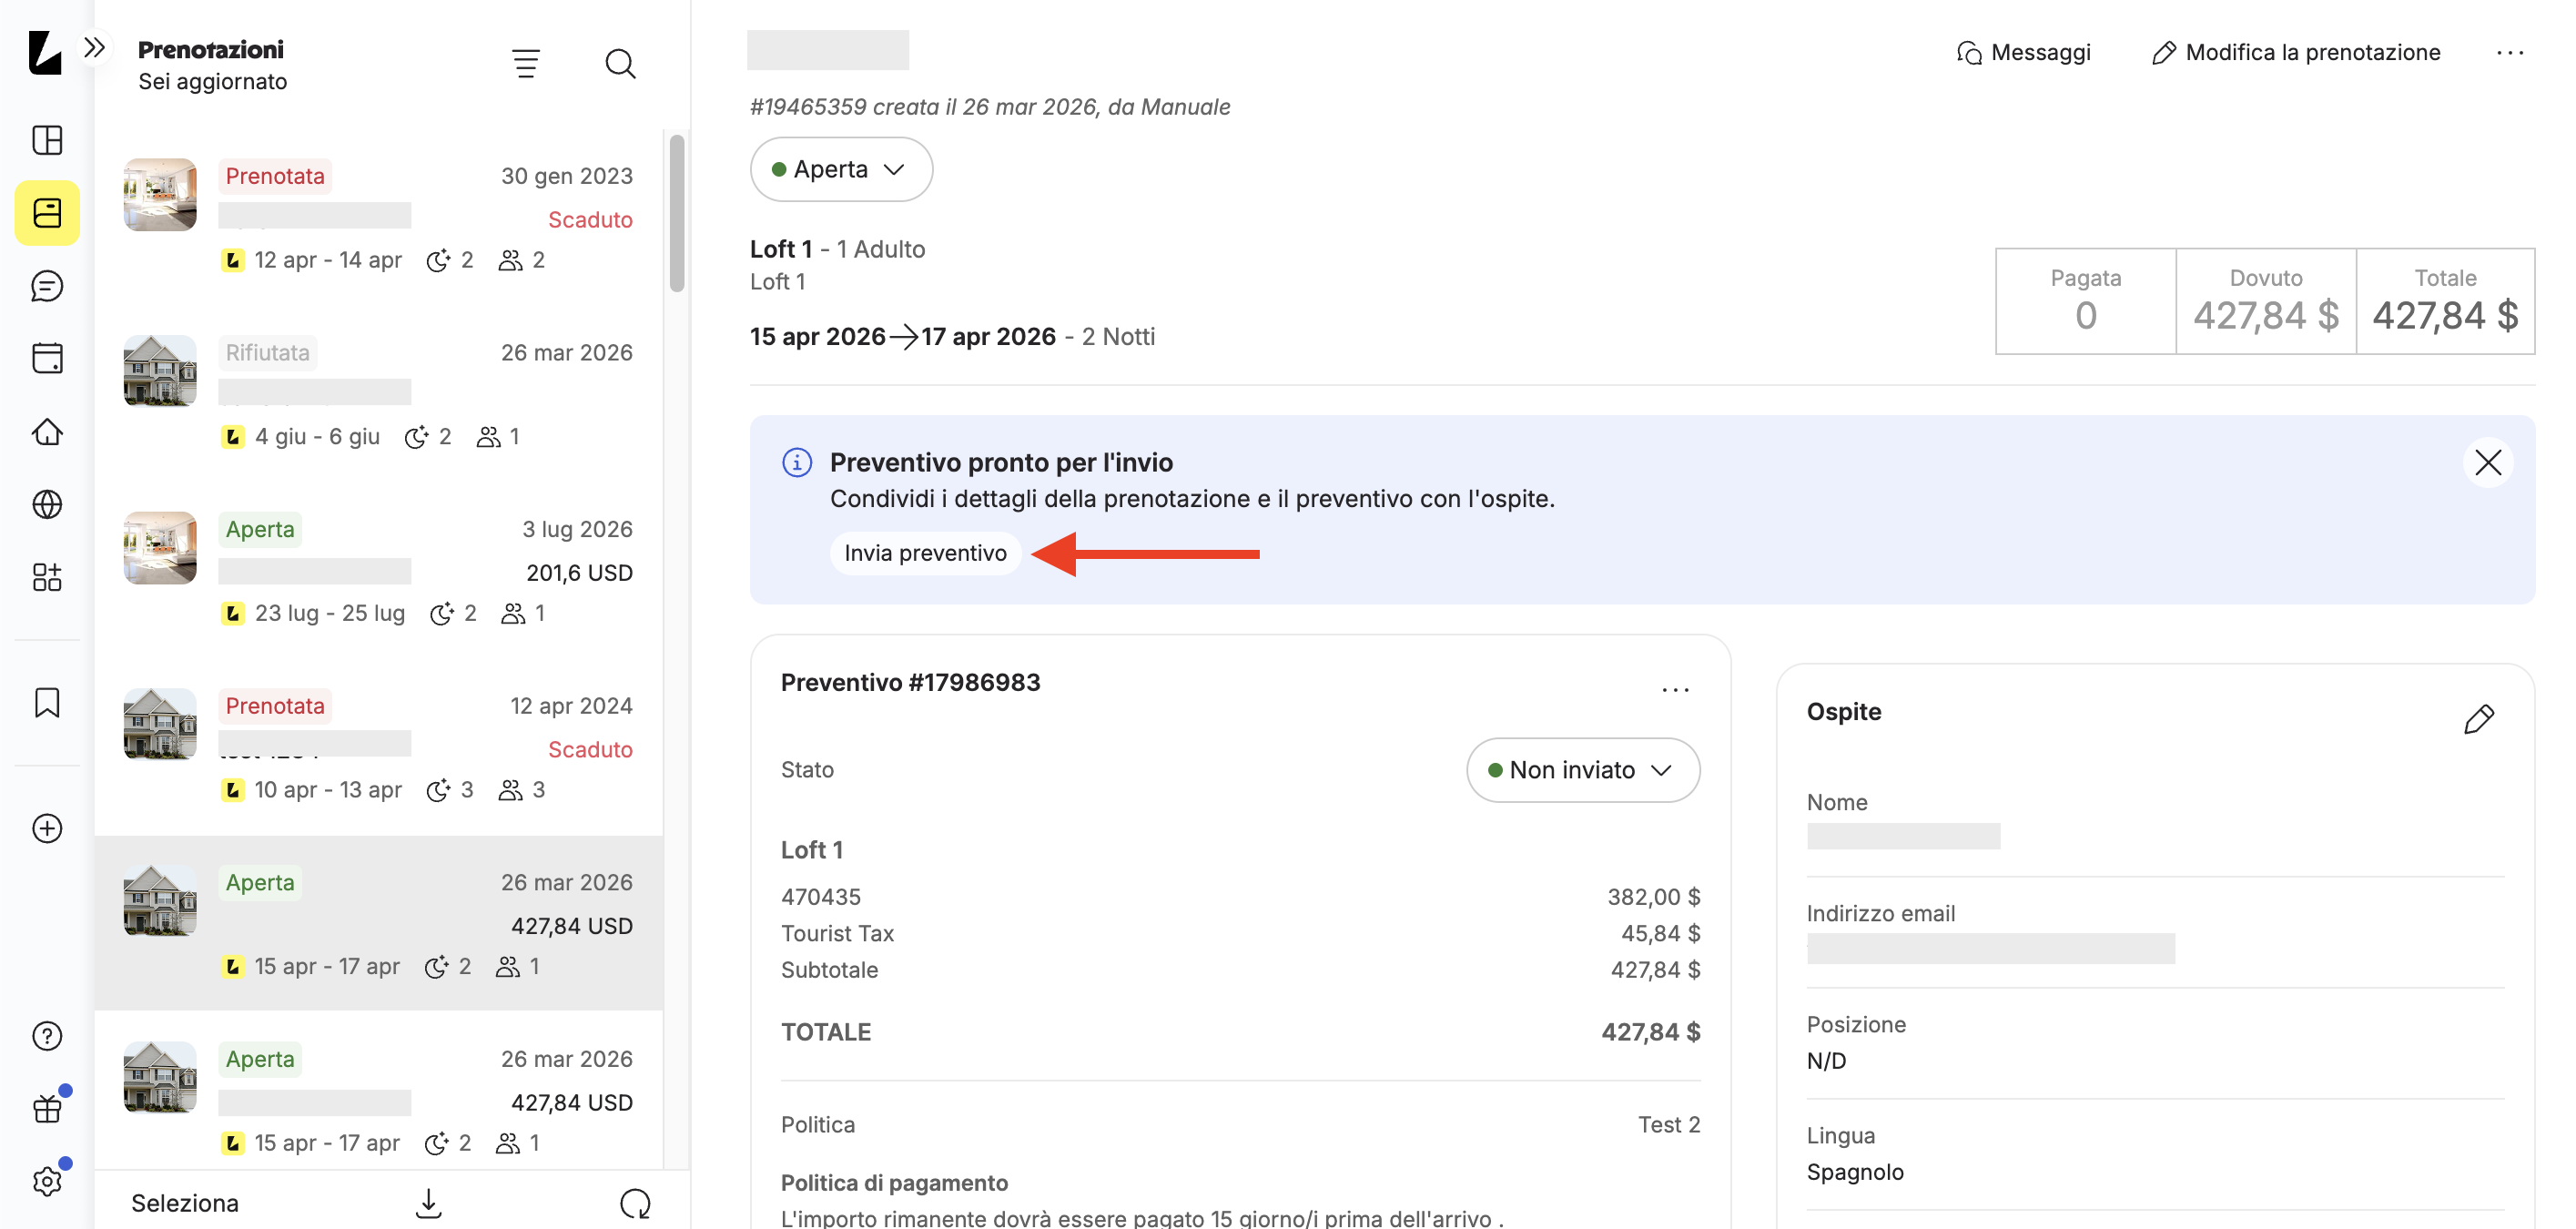The width and height of the screenshot is (2576, 1229).
Task: Open the reservations sidebar icon
Action: click(x=47, y=213)
